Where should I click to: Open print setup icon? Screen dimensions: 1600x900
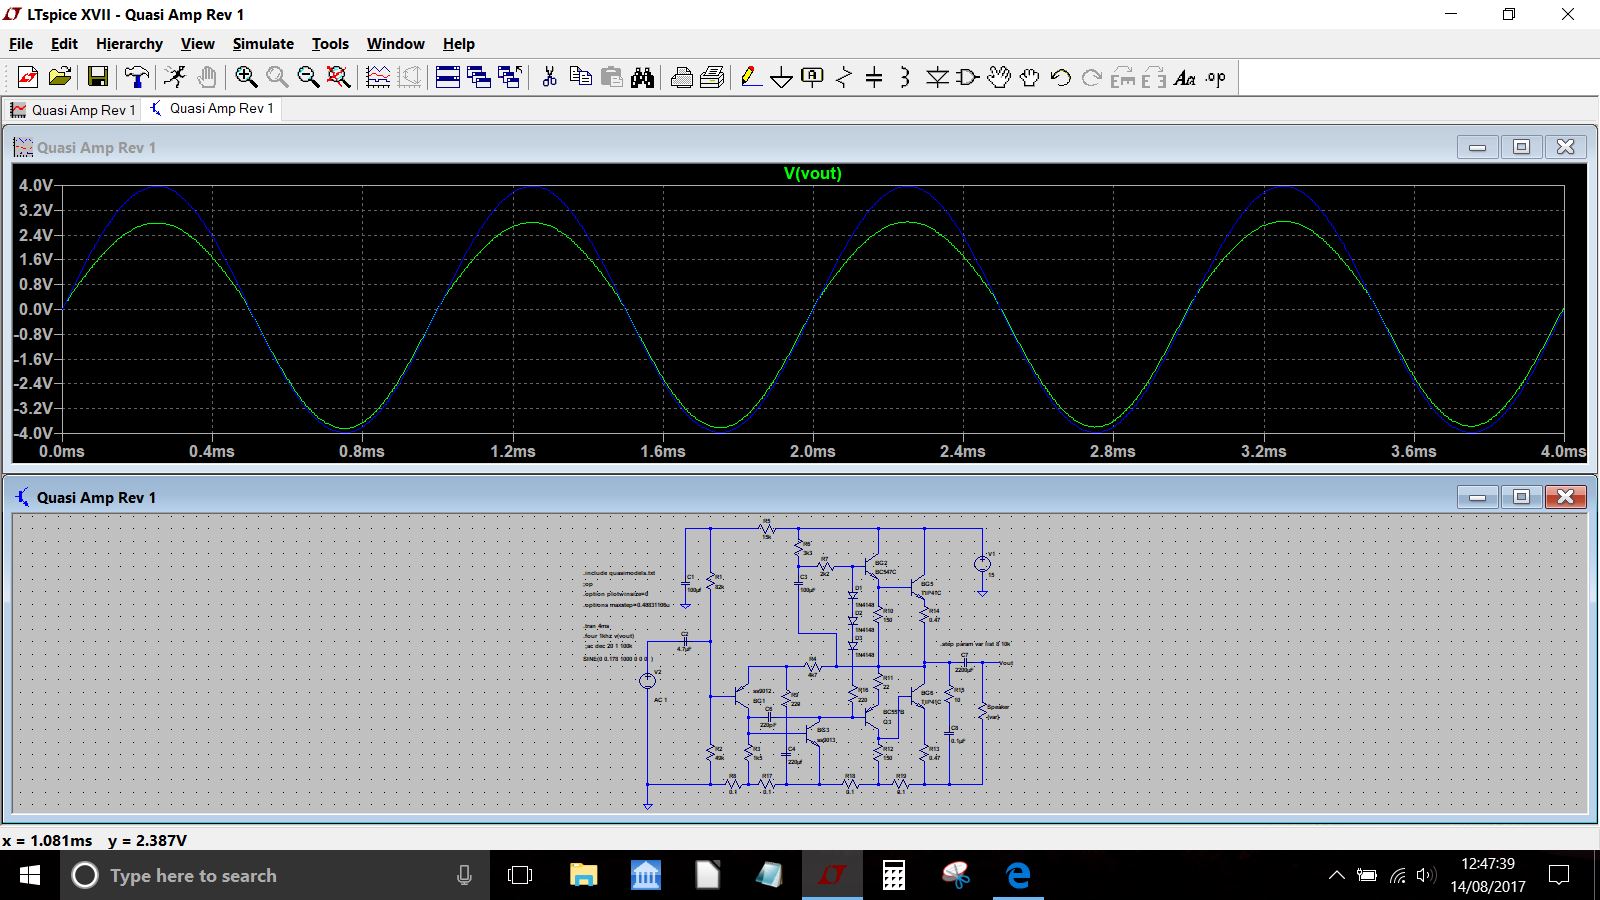click(x=713, y=77)
